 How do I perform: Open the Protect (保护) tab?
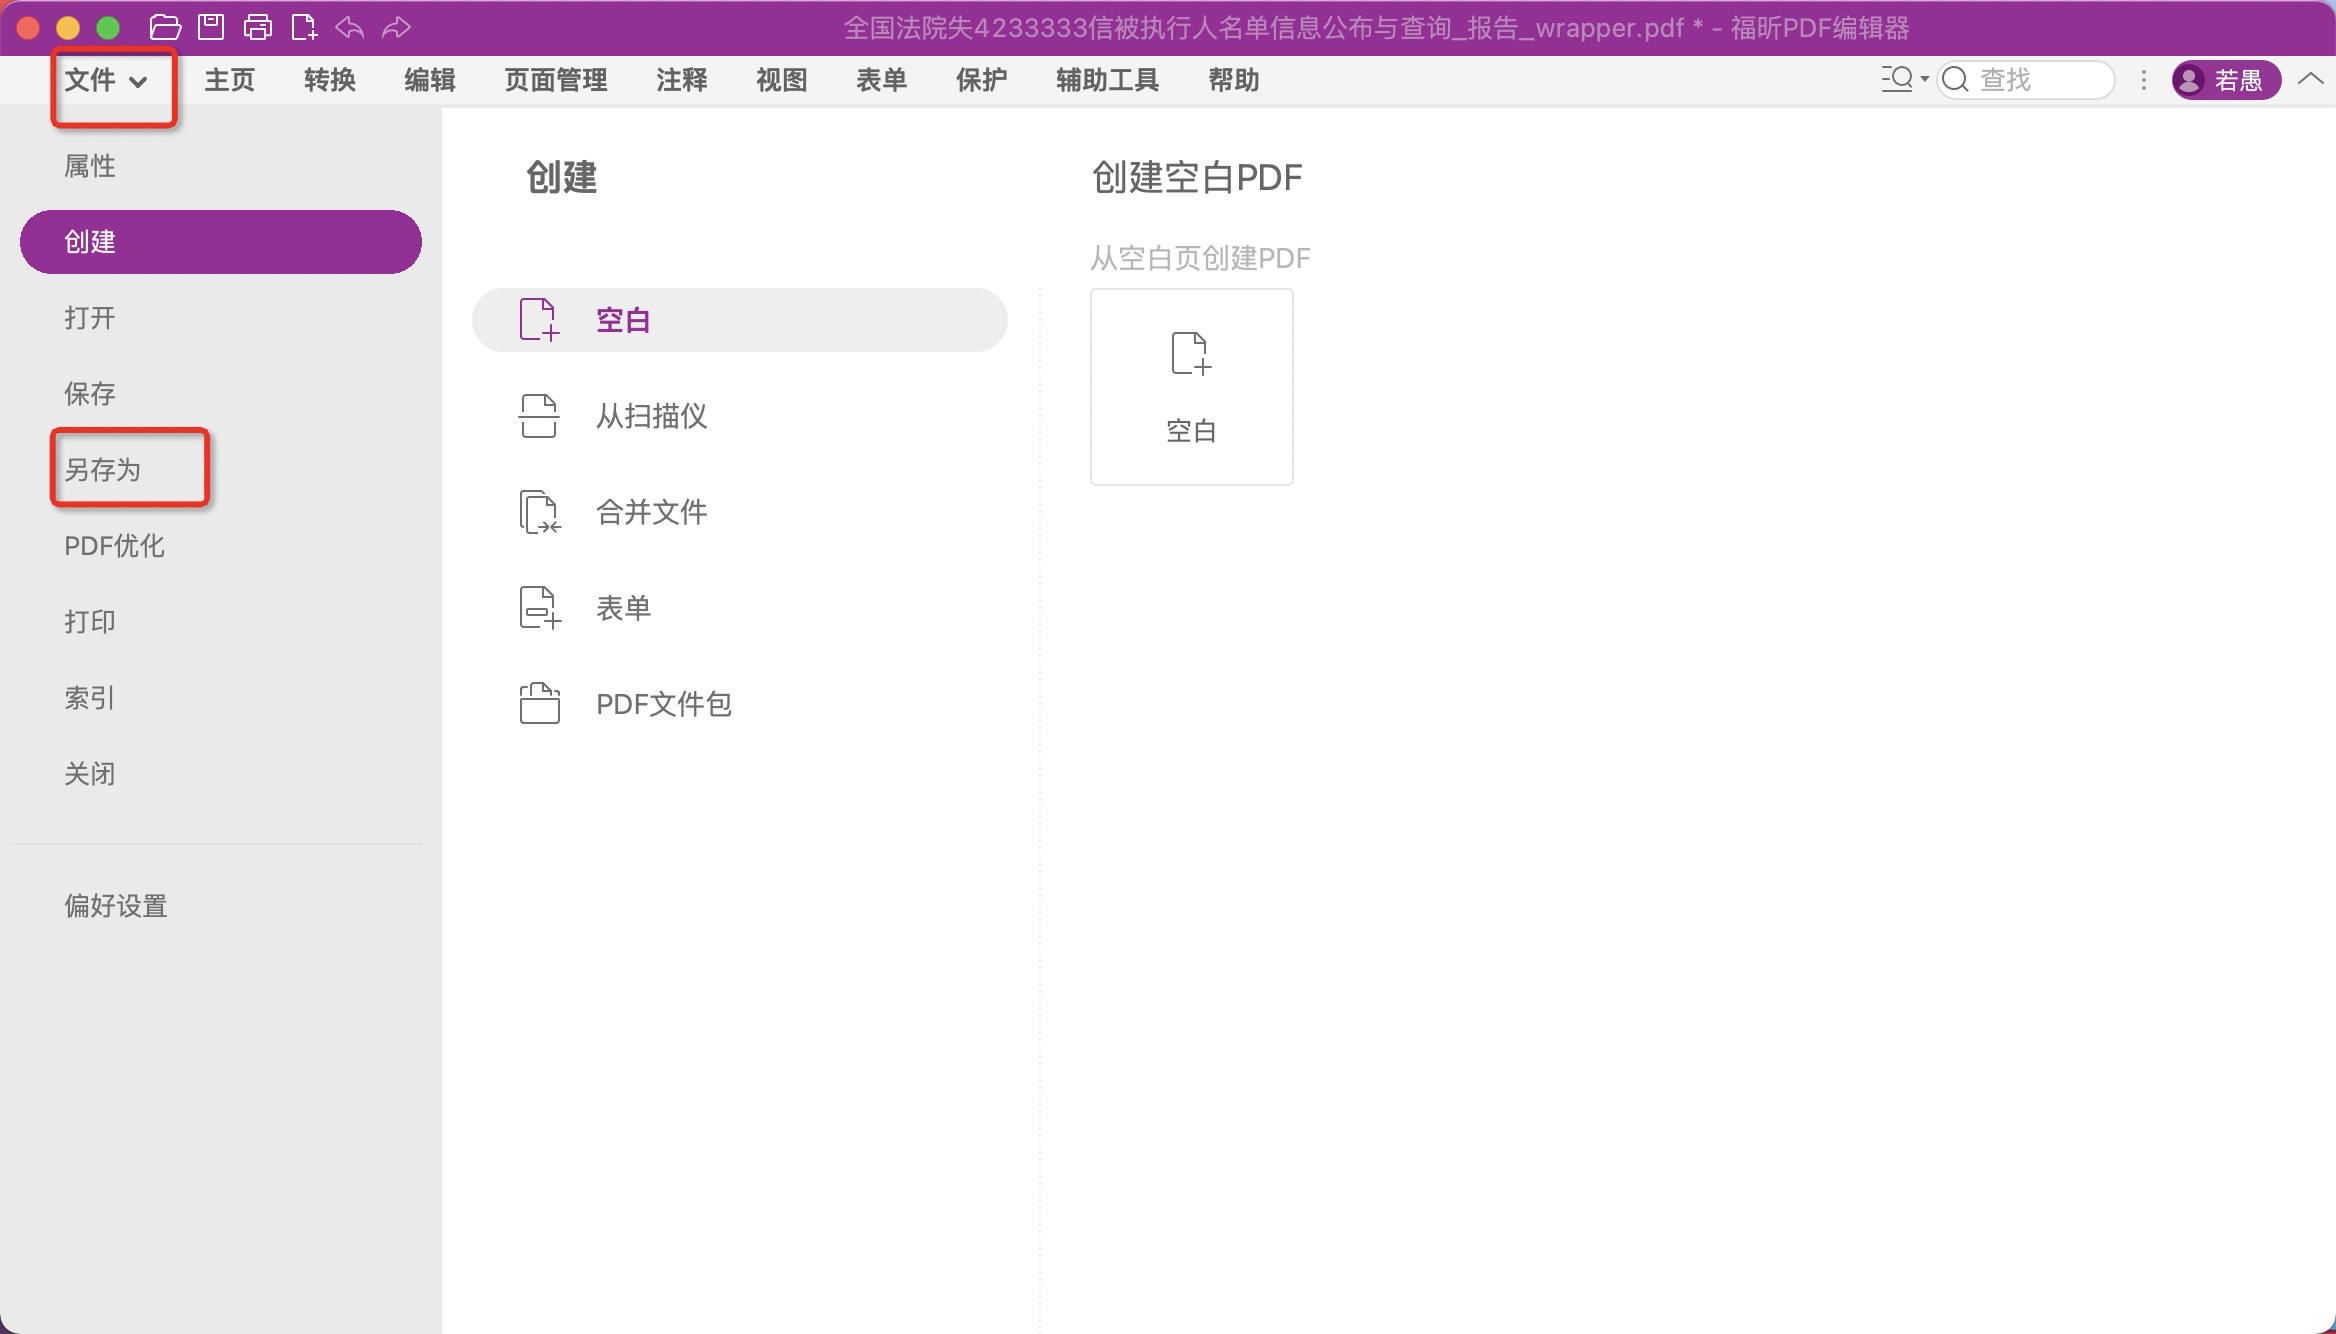[x=981, y=80]
